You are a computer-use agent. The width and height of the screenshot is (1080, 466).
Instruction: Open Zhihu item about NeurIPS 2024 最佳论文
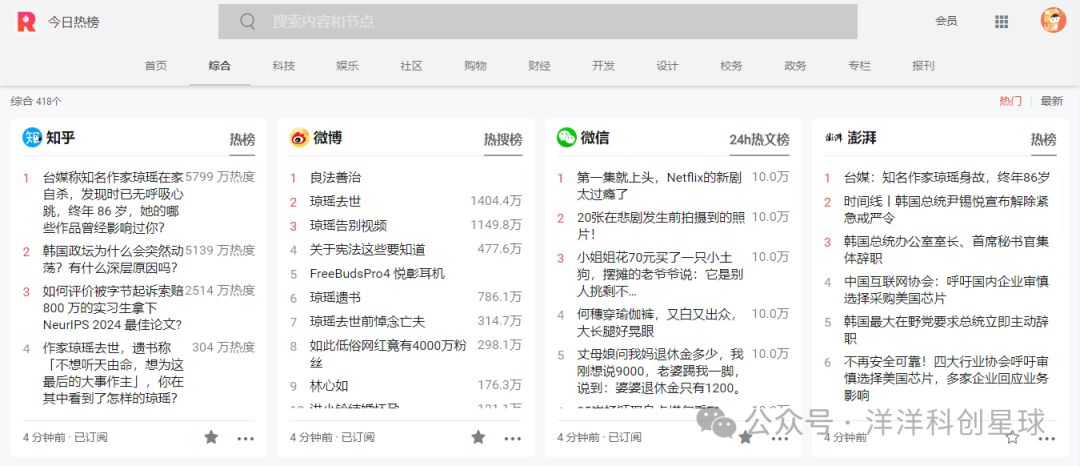point(113,308)
